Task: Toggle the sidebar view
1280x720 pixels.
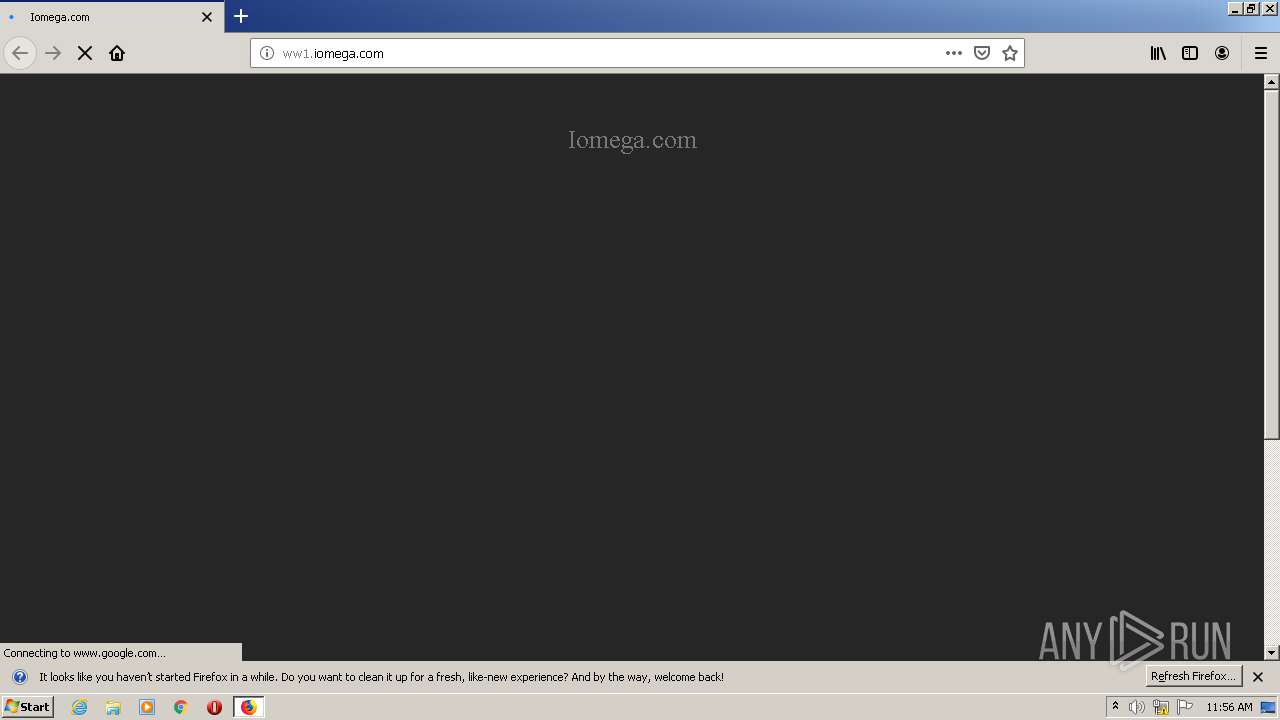Action: click(1190, 53)
